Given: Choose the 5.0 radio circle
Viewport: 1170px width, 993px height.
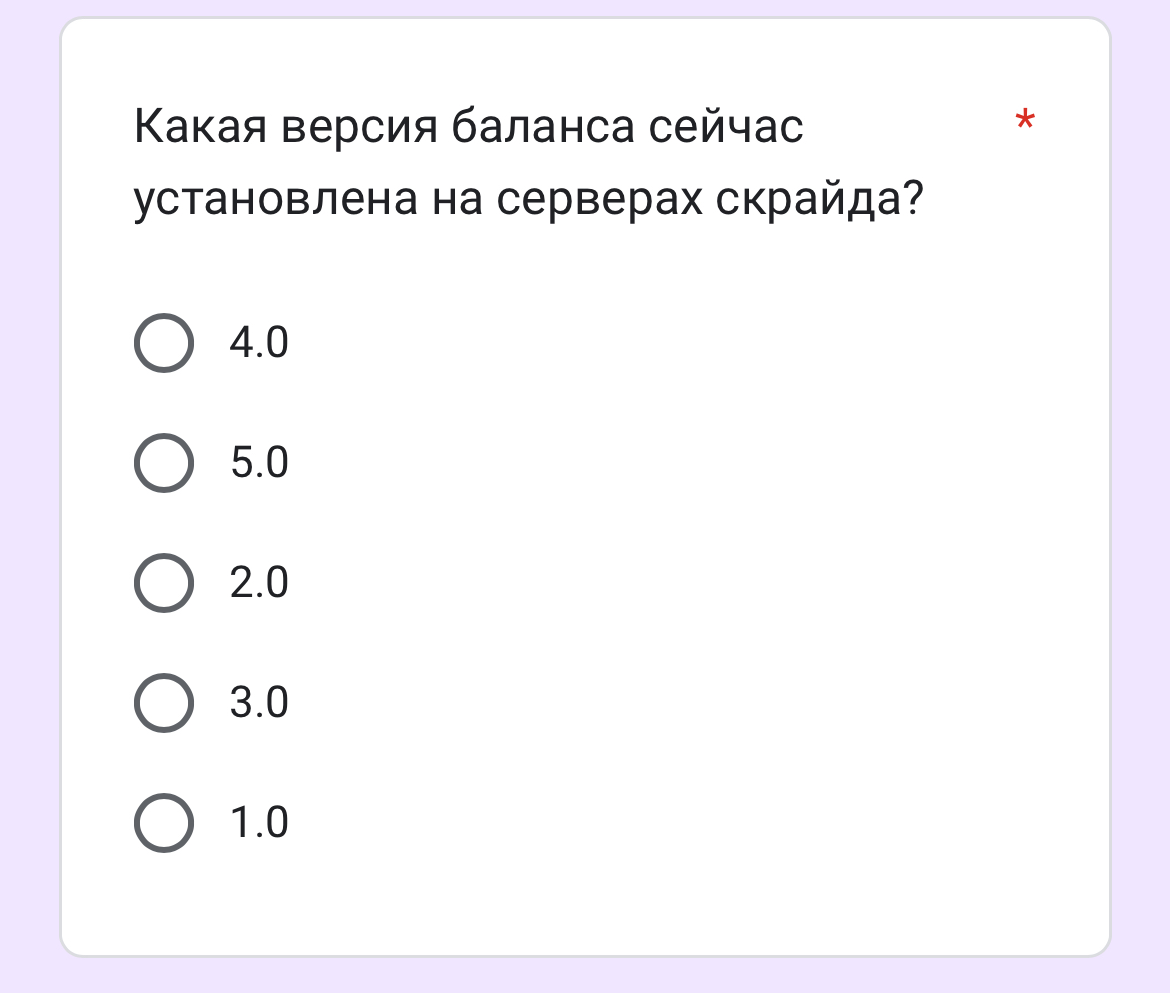Looking at the screenshot, I should [x=162, y=463].
